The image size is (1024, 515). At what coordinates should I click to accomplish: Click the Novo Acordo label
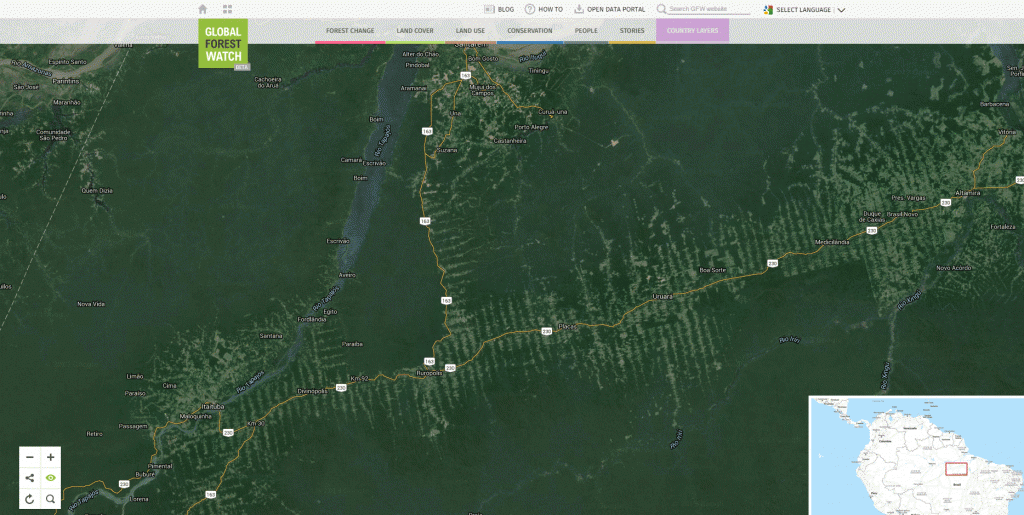pyautogui.click(x=953, y=268)
